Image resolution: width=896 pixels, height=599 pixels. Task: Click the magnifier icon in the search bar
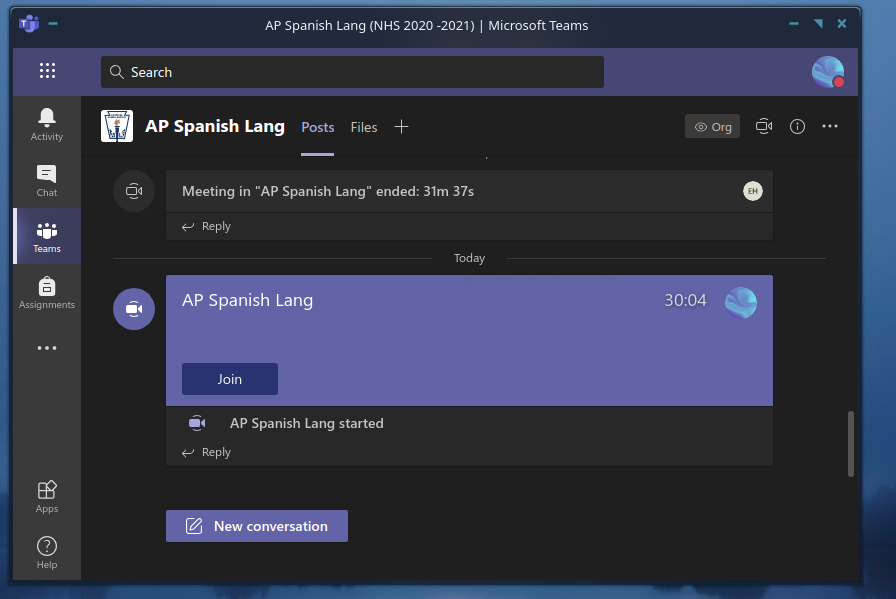(117, 72)
